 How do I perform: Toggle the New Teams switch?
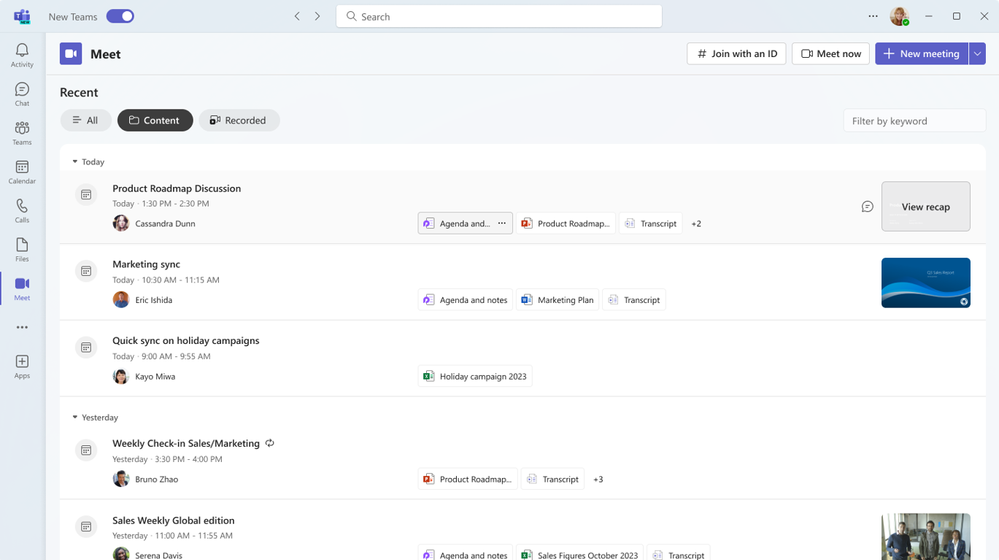[120, 16]
